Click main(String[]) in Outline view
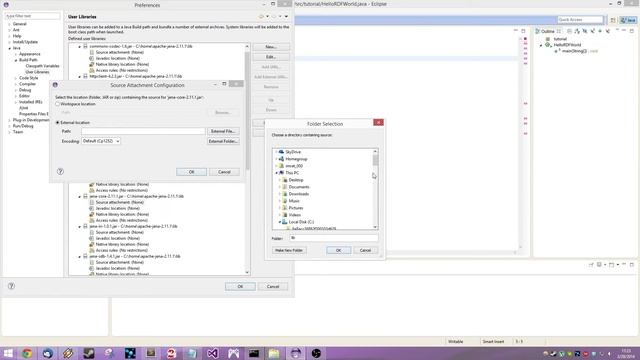The width and height of the screenshot is (640, 360). coord(574,51)
